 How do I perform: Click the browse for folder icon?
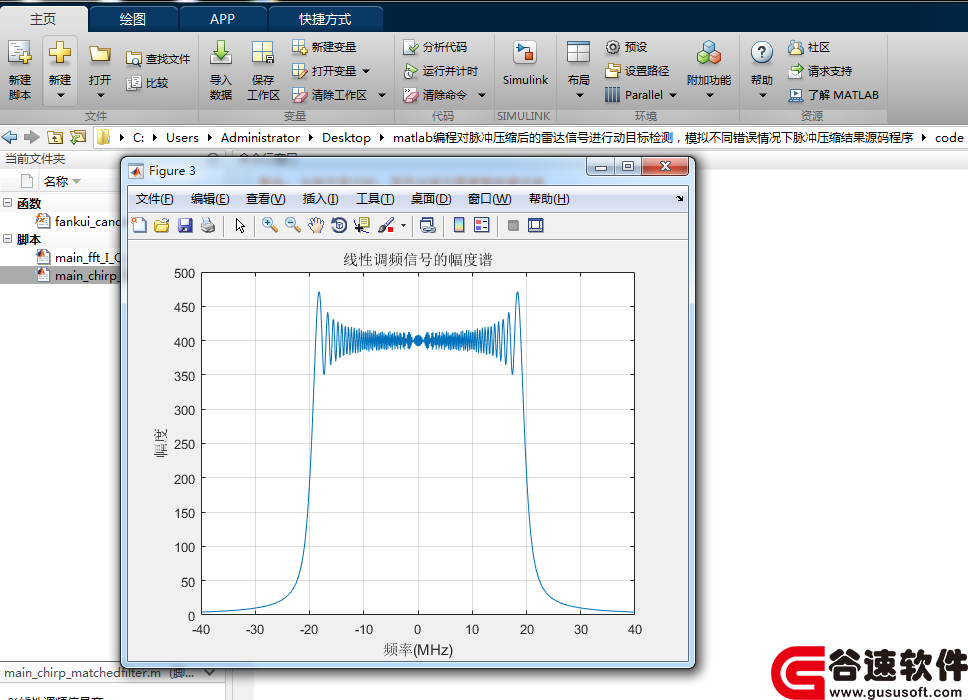[78, 137]
